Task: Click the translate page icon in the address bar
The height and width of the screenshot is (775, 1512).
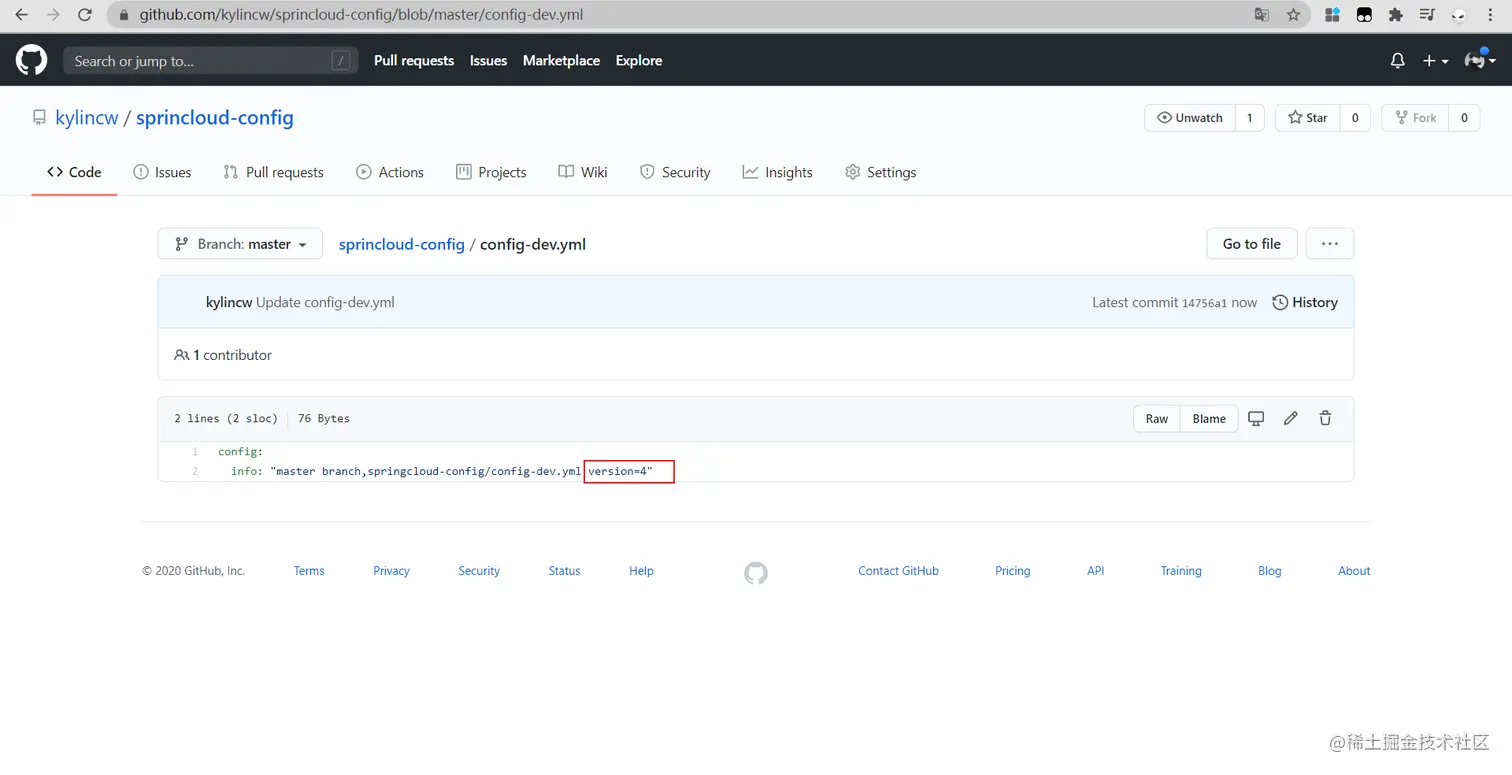Action: pos(1262,15)
